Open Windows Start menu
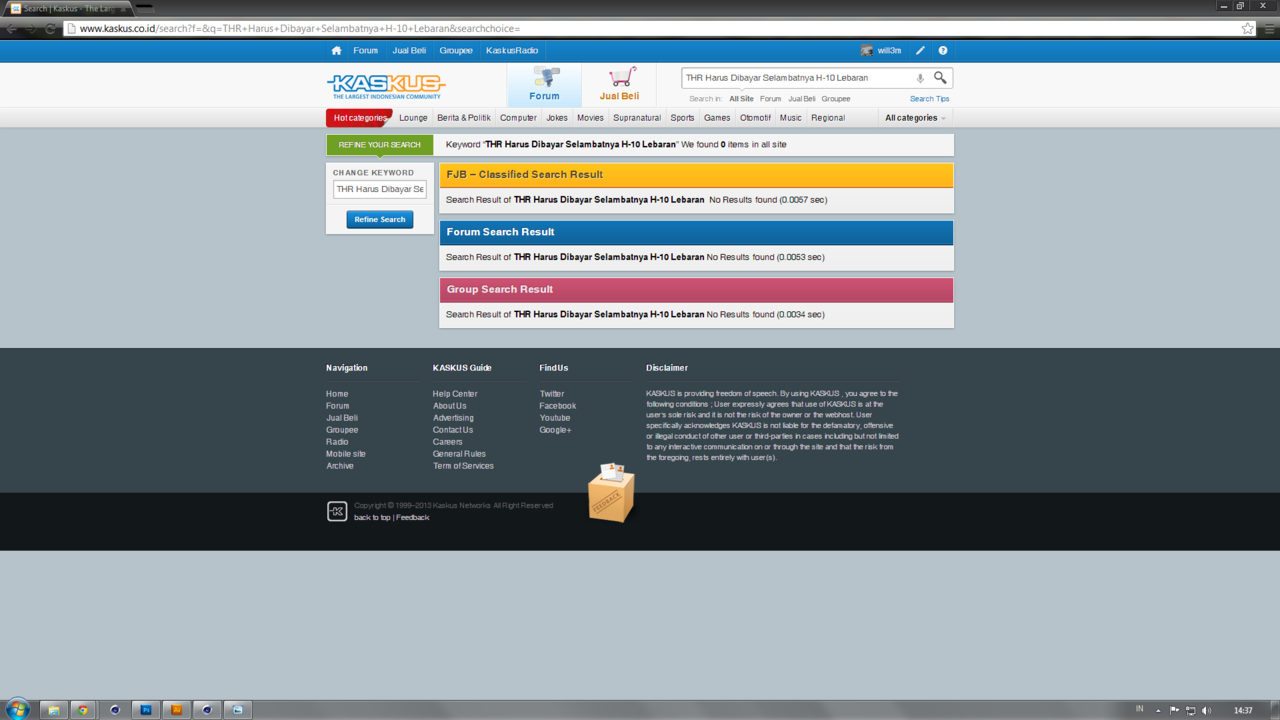The image size is (1280, 720). (x=17, y=709)
